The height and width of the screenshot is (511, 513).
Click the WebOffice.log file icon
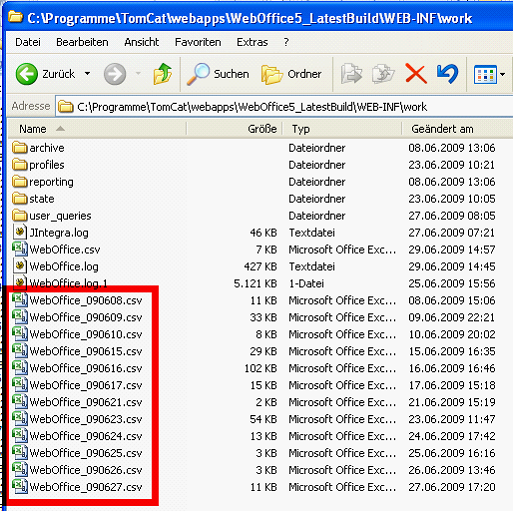(x=20, y=266)
